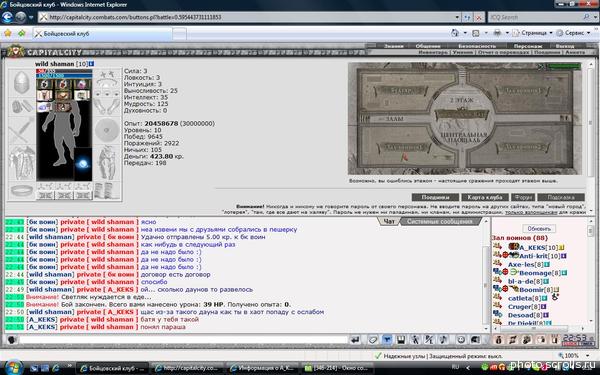Click the send message arrow icon
Image resolution: width=600 pixels, height=375 pixels.
(355, 339)
